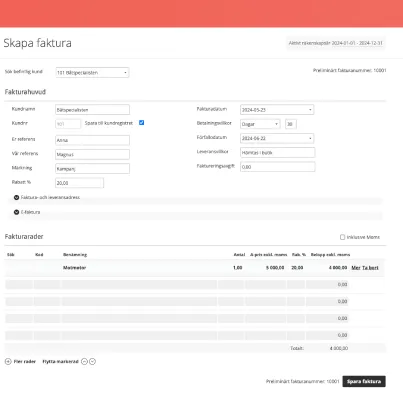Open Betalningsvillkor Dagar dropdown

click(x=260, y=124)
